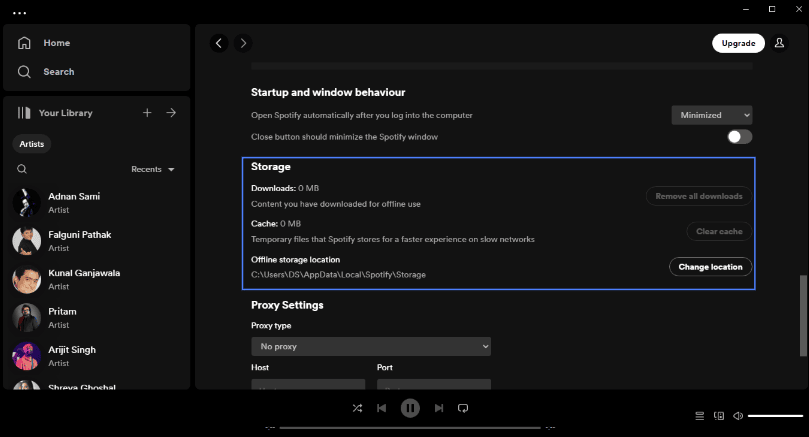Collapse Your Library icon
This screenshot has height=437, width=809.
(24, 112)
